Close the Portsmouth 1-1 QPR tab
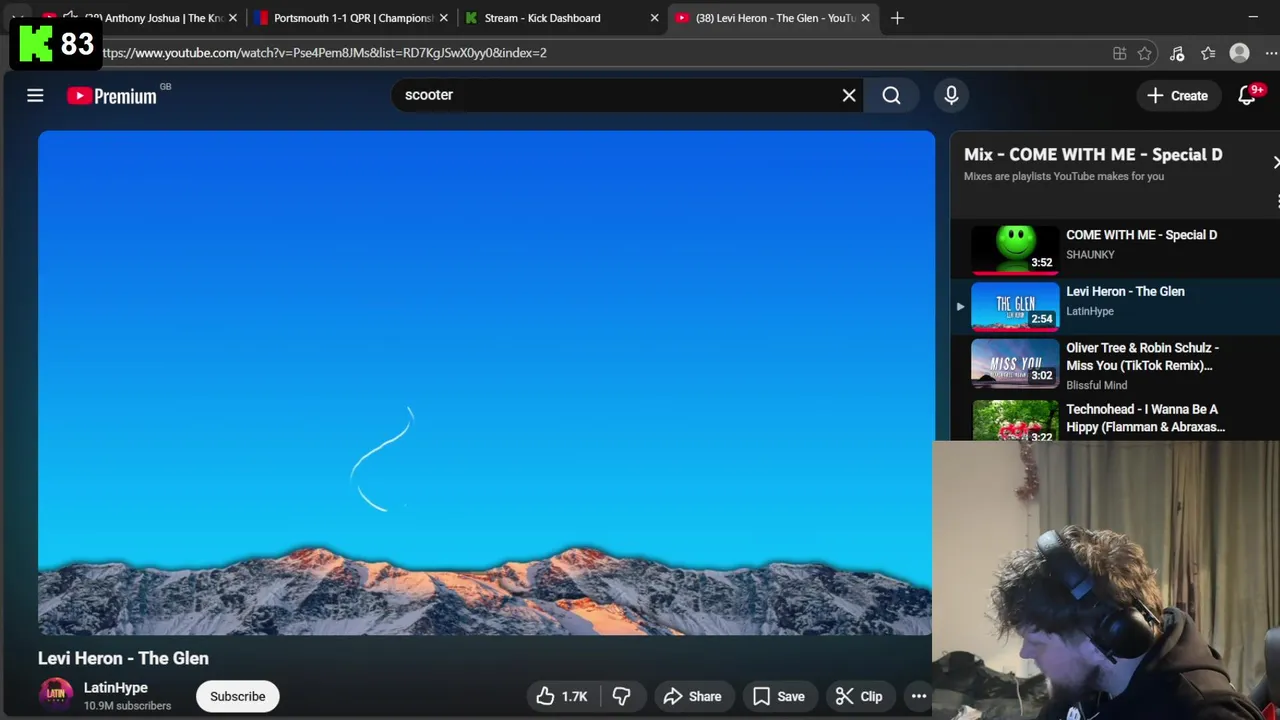The height and width of the screenshot is (720, 1280). (x=444, y=18)
